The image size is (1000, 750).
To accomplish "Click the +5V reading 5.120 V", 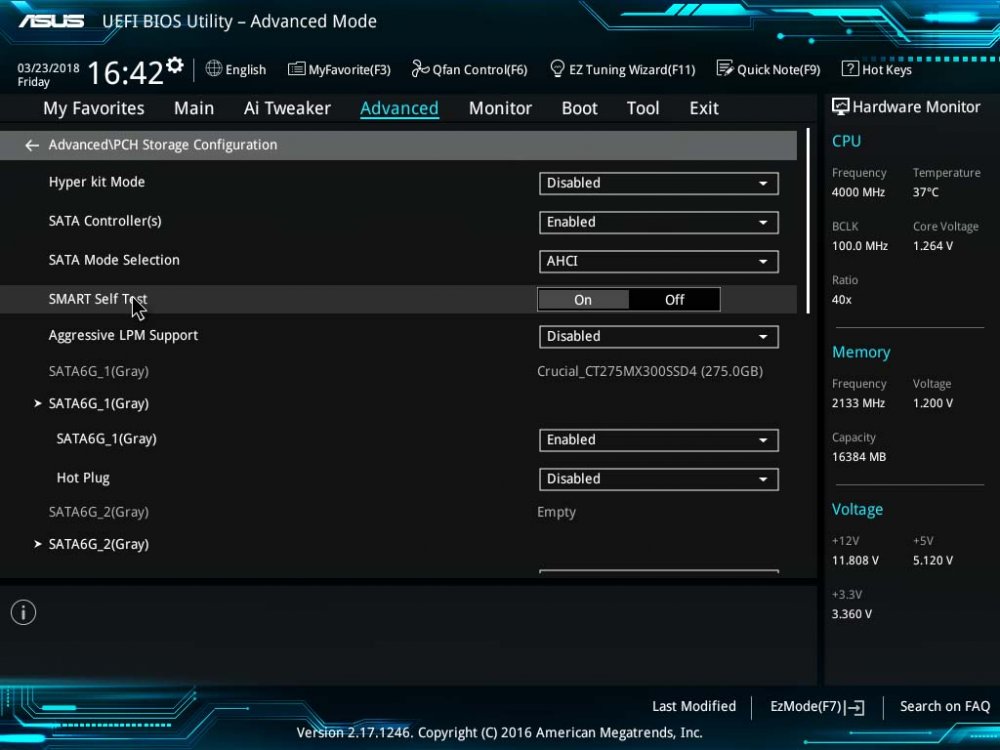I will pyautogui.click(x=932, y=561).
